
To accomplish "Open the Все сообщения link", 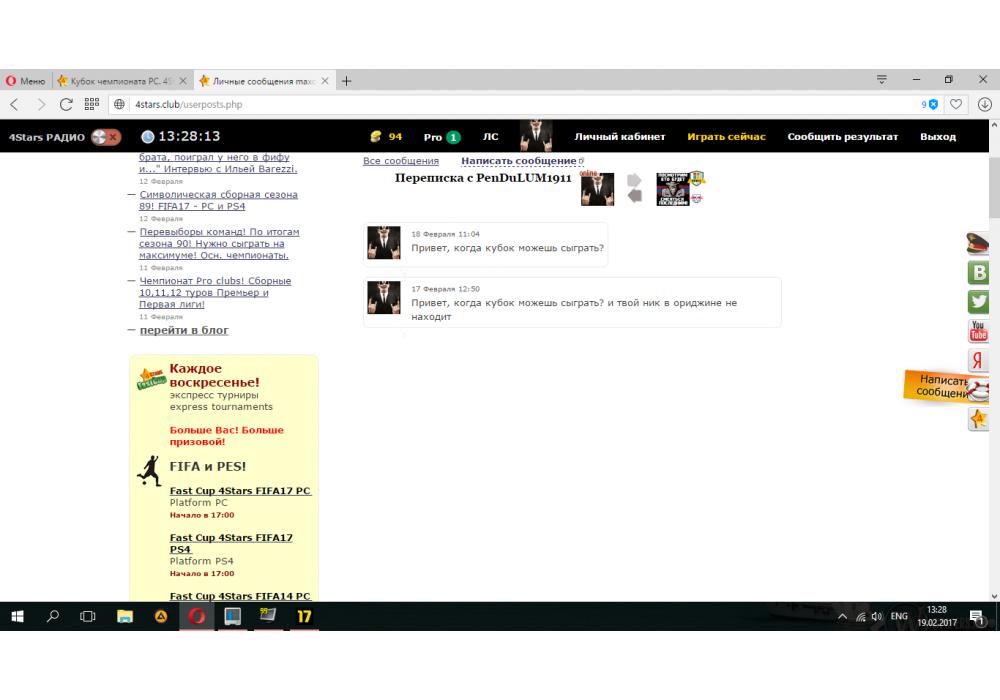I will click(400, 161).
